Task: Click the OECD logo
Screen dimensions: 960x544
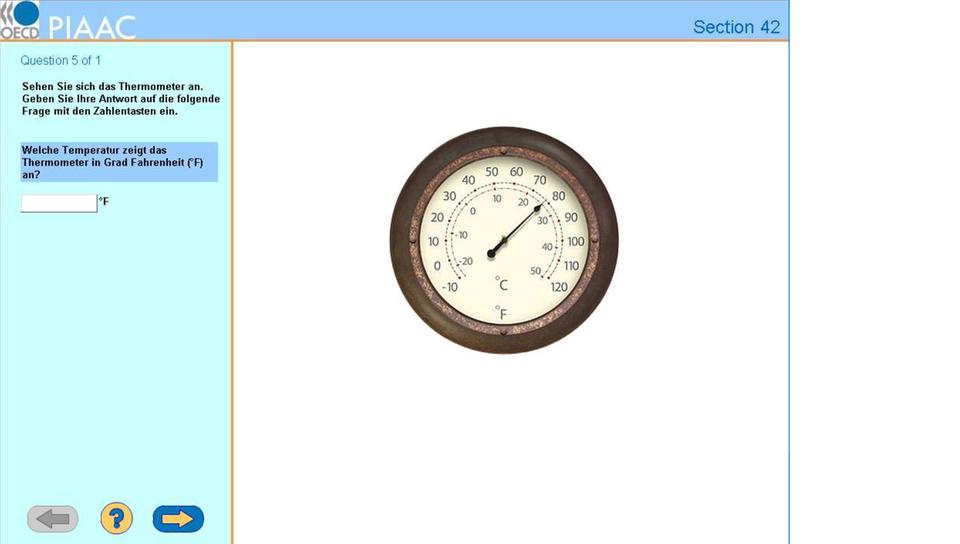Action: [20, 20]
